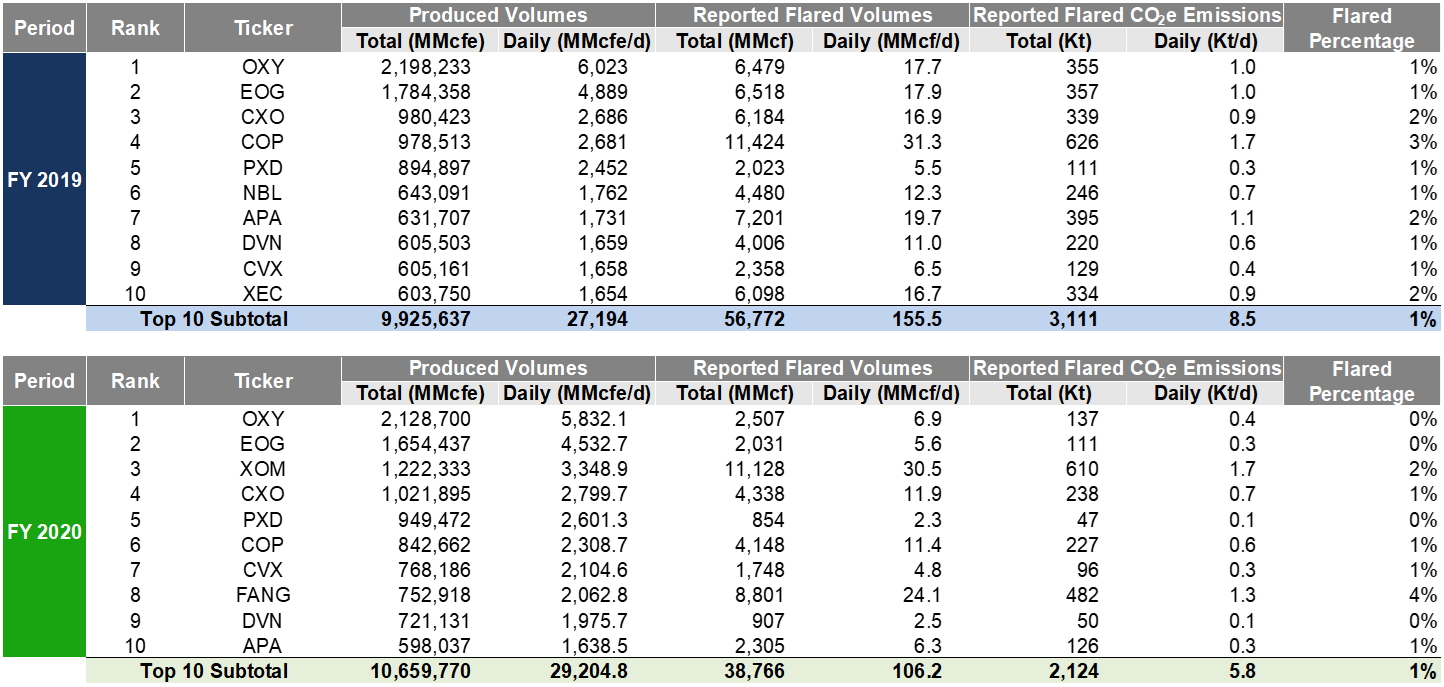
Task: Click the NBL ticker cell
Action: (263, 193)
